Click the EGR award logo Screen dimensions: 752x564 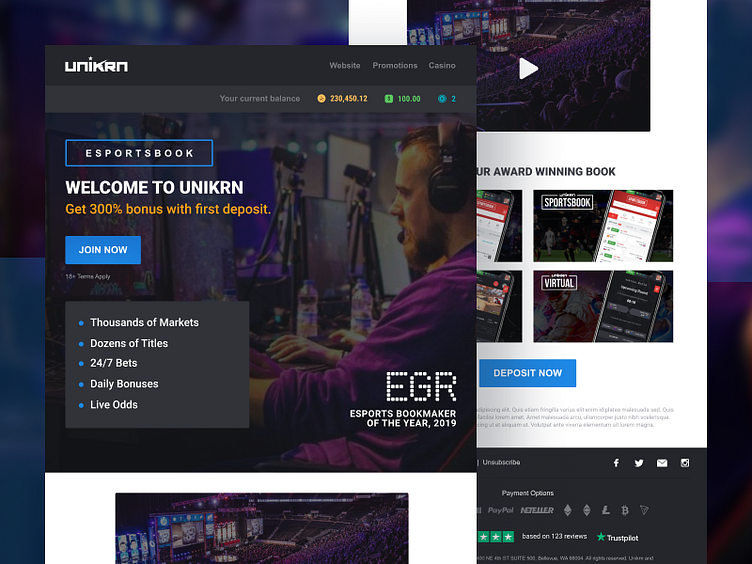coord(421,386)
